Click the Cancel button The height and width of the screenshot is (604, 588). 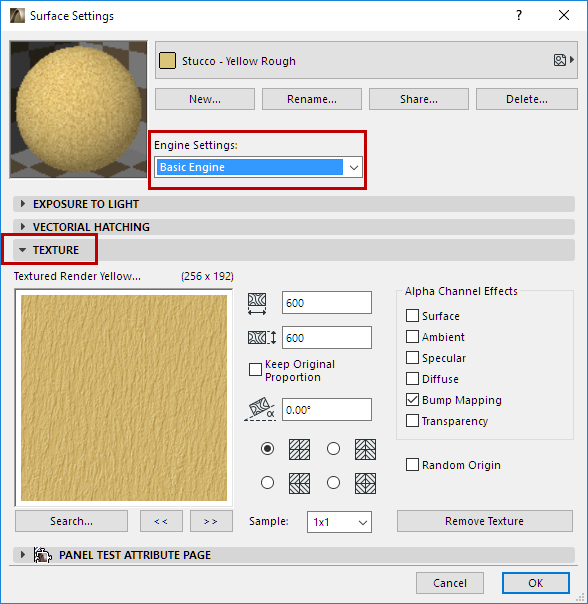[x=450, y=583]
